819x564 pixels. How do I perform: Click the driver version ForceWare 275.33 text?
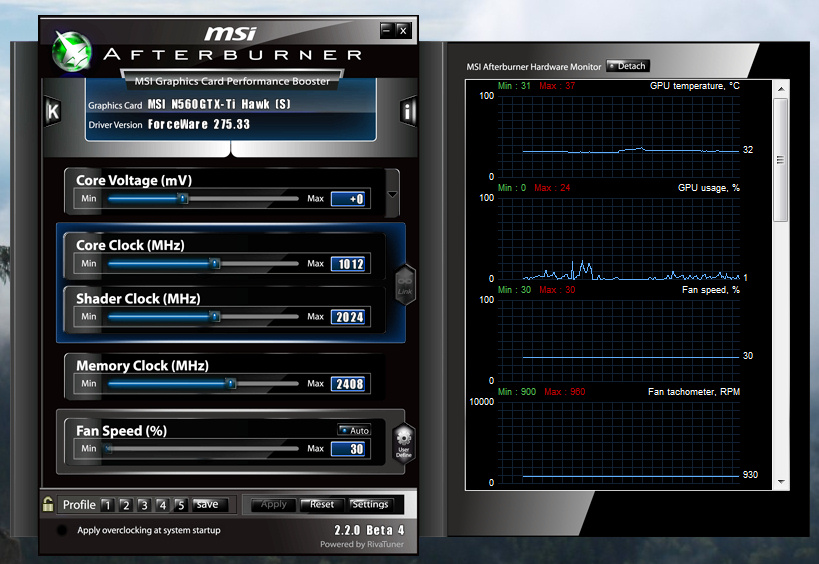[x=198, y=124]
